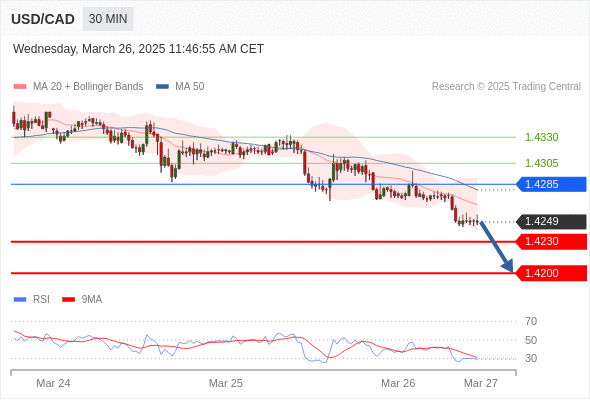Click the 1.4330 resistance level label

542,137
